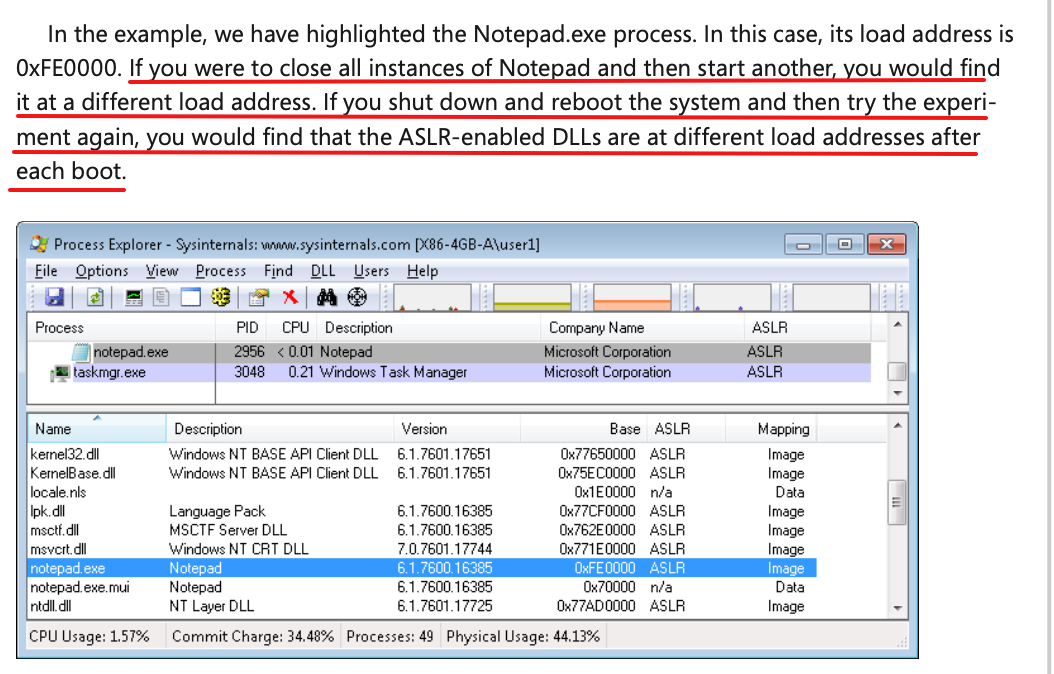Viewport: 1054px width, 674px height.
Task: Sort upper pane by Description header
Action: click(430, 328)
